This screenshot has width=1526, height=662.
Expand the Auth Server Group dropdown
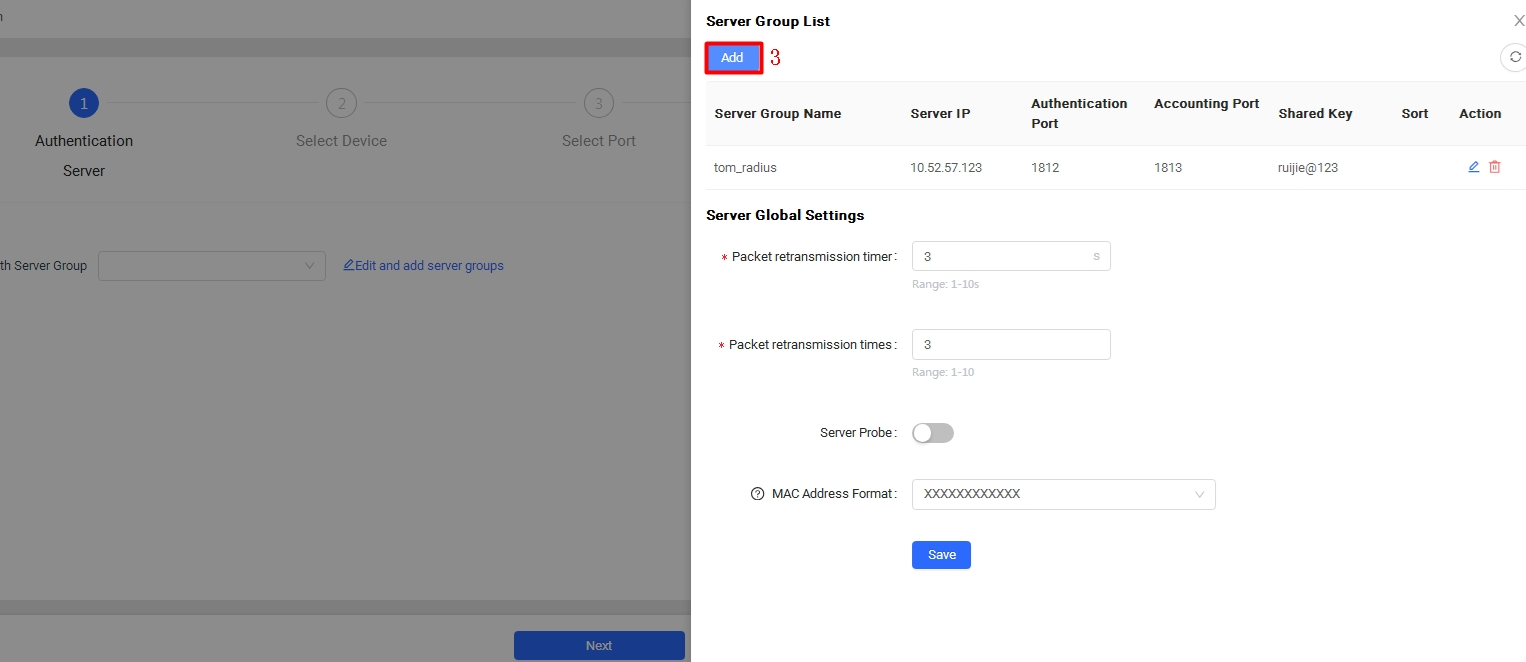tap(212, 266)
